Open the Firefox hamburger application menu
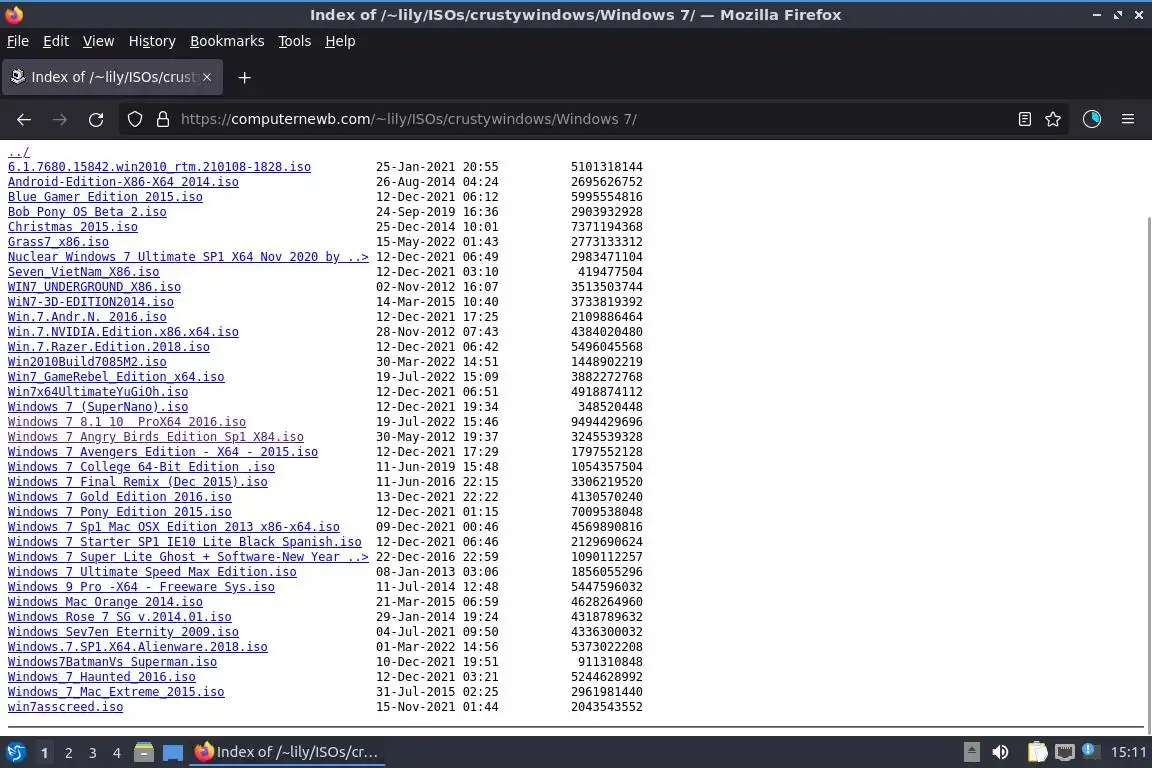 click(1128, 119)
